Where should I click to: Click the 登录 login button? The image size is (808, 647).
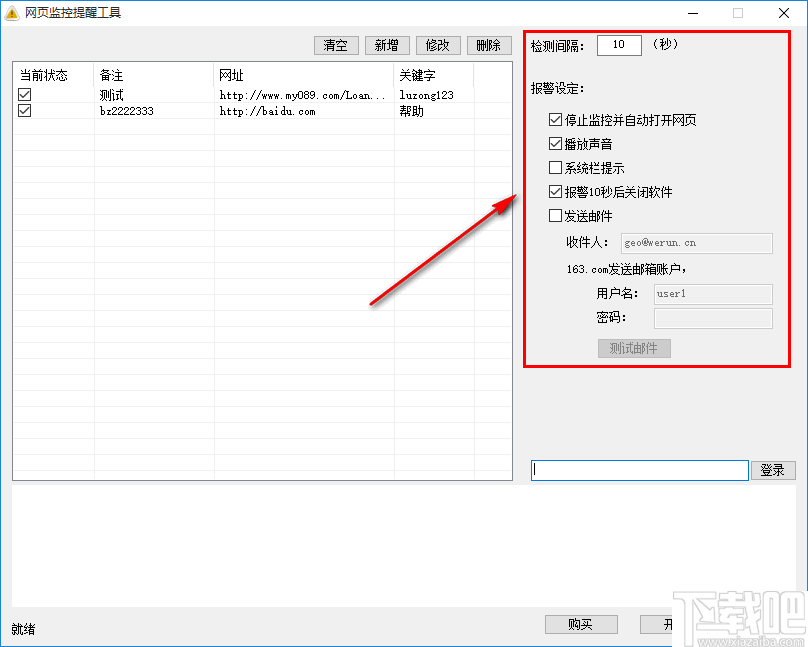(773, 470)
